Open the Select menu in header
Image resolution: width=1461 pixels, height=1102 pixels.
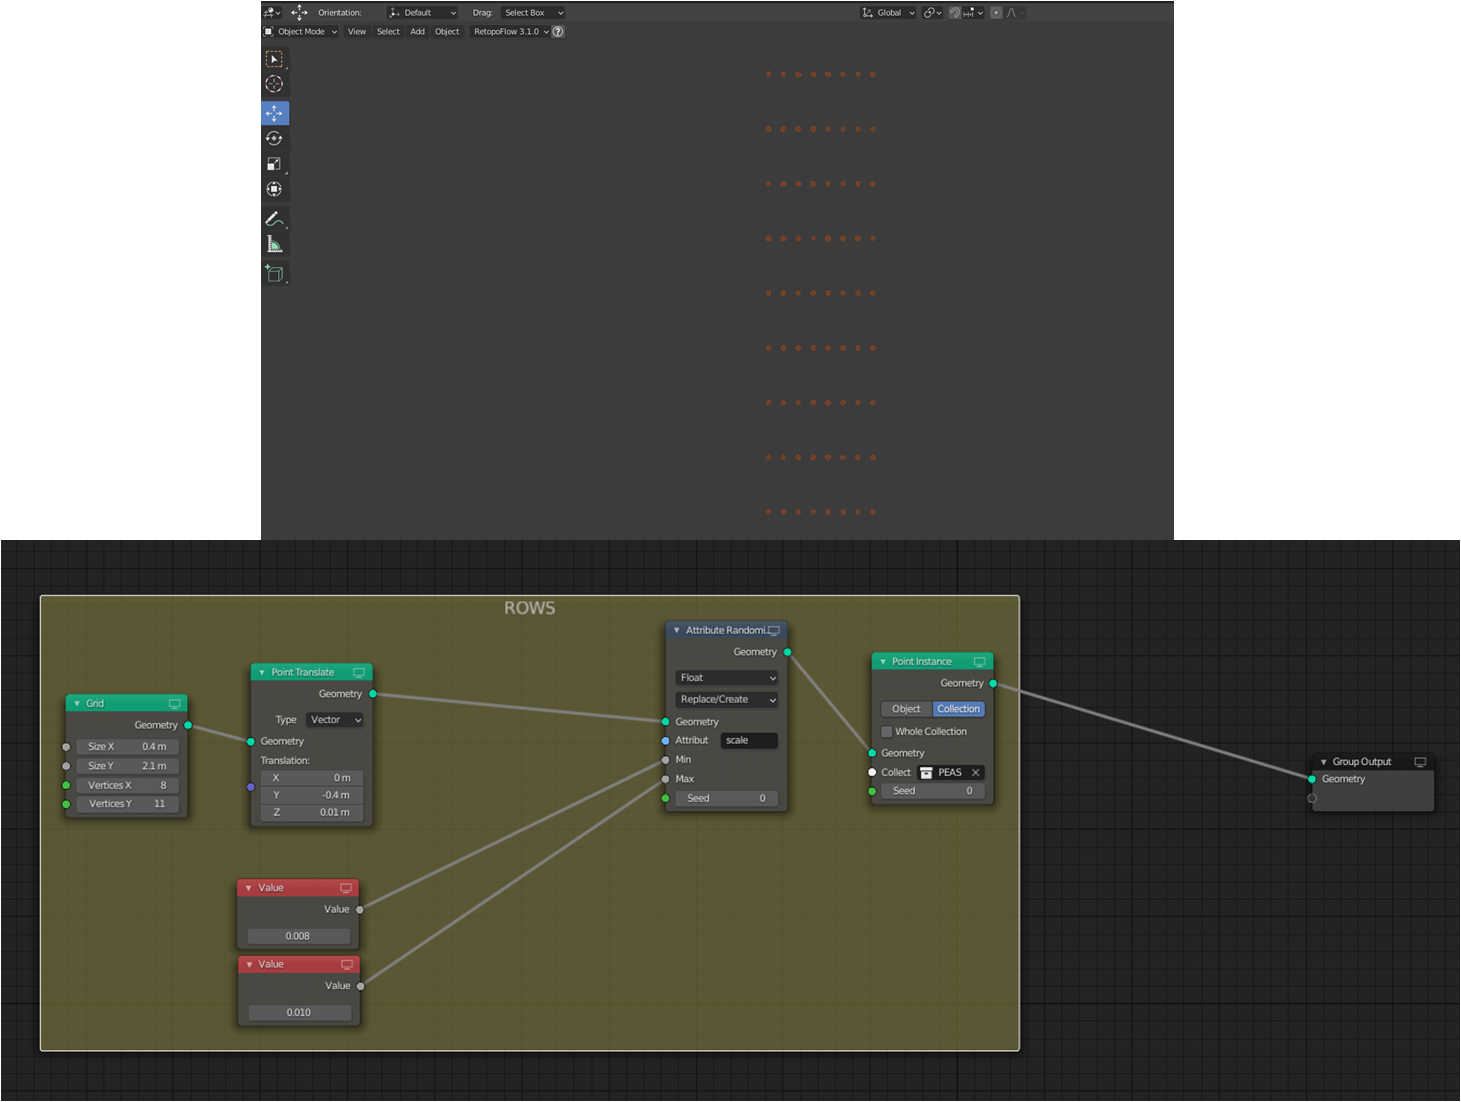tap(388, 32)
